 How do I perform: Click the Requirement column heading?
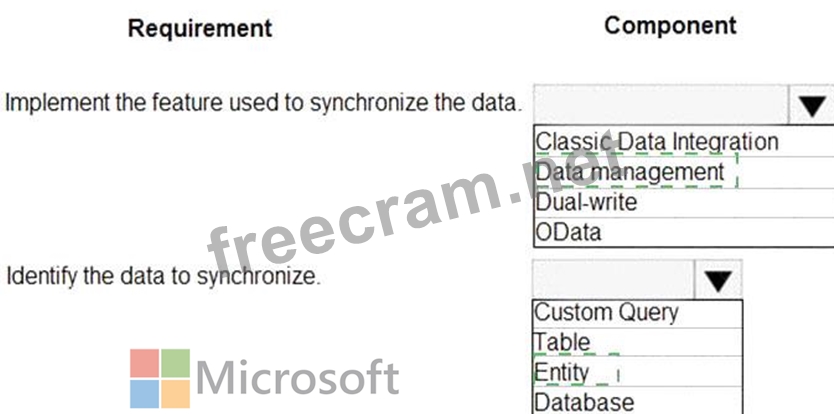[200, 28]
